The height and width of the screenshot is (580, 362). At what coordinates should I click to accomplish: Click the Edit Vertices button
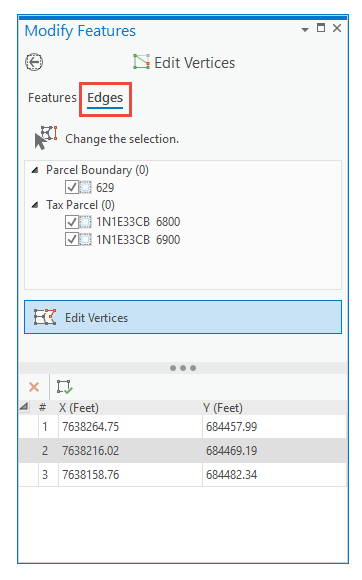[183, 317]
